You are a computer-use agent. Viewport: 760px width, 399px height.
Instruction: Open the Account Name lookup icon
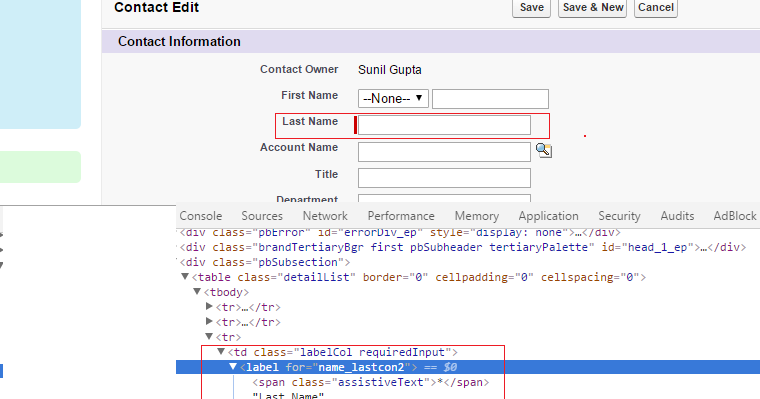(543, 150)
